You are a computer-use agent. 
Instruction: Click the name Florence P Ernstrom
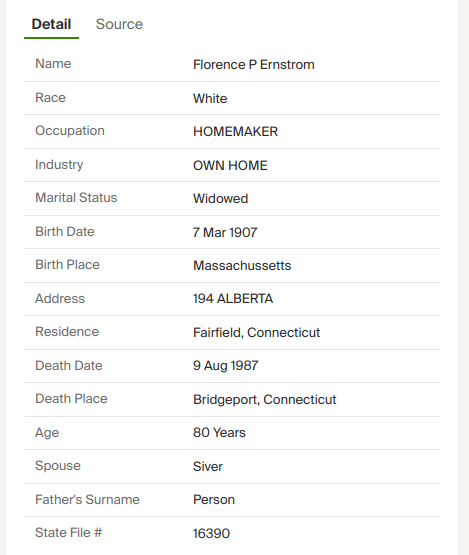click(x=253, y=64)
